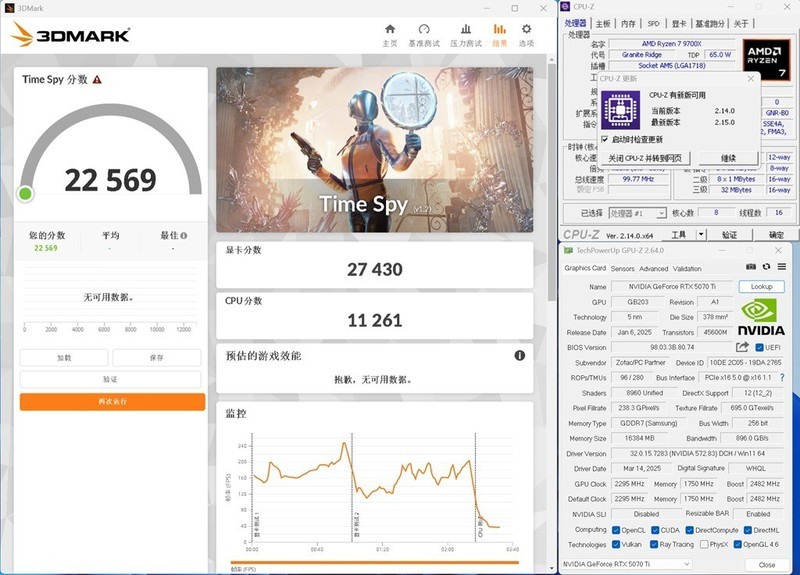Click the 3DMark vertical scrollbar

(x=552, y=183)
